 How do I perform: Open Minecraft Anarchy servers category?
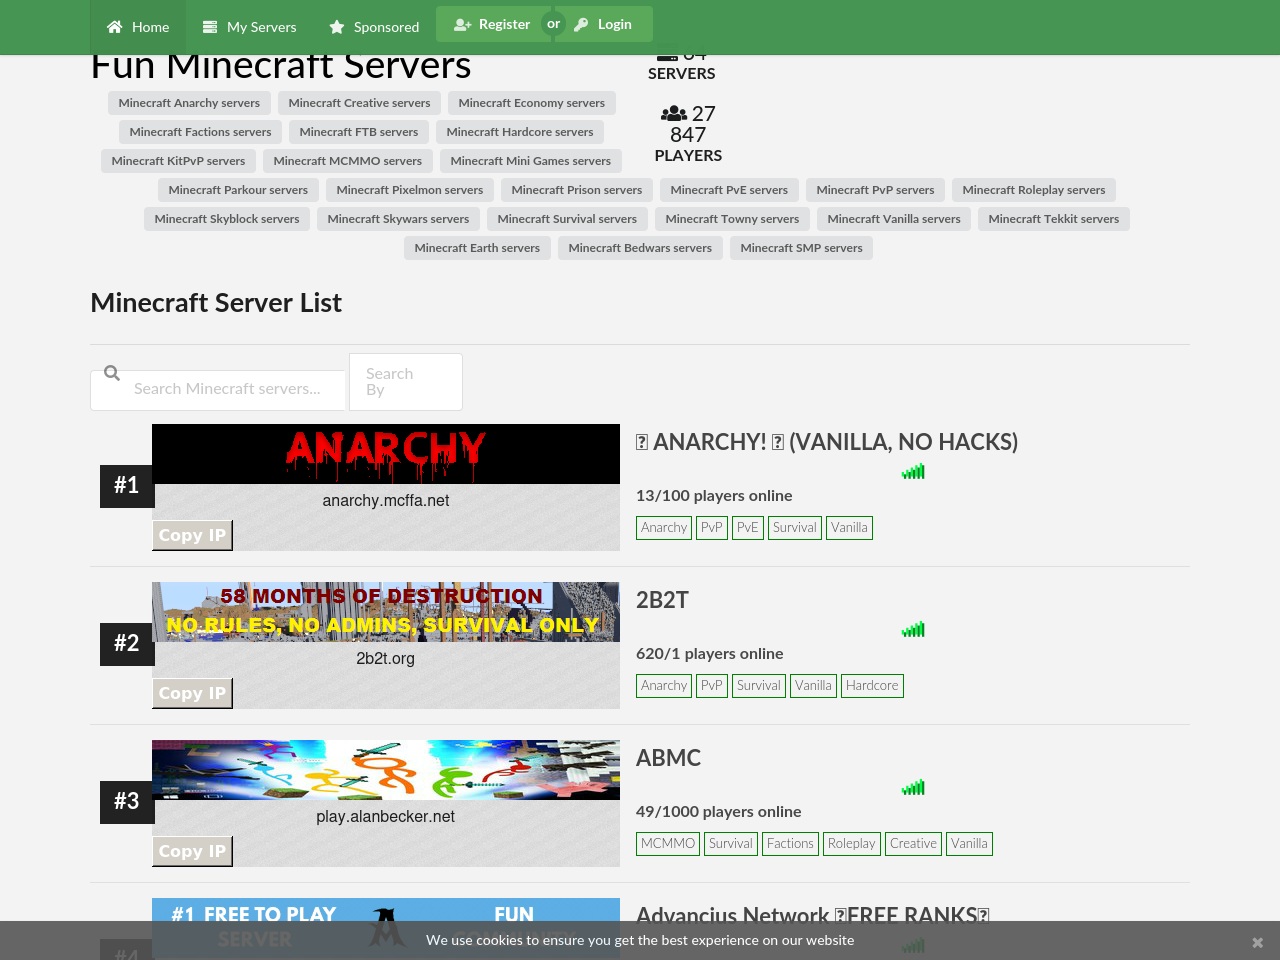click(x=189, y=103)
